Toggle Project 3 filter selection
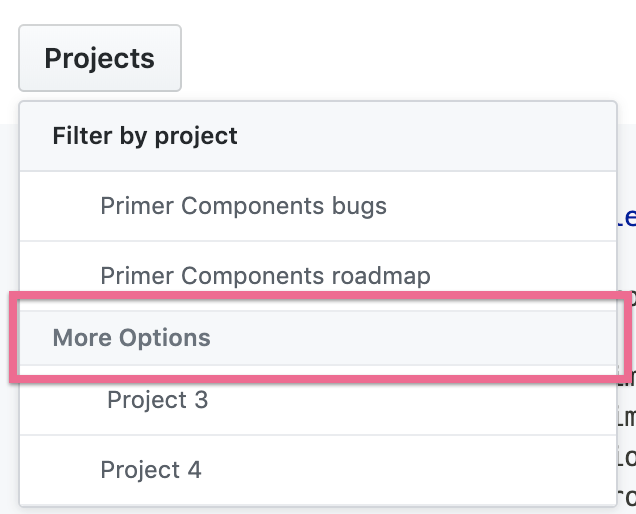Screen dimensions: 636x514 coord(158,400)
